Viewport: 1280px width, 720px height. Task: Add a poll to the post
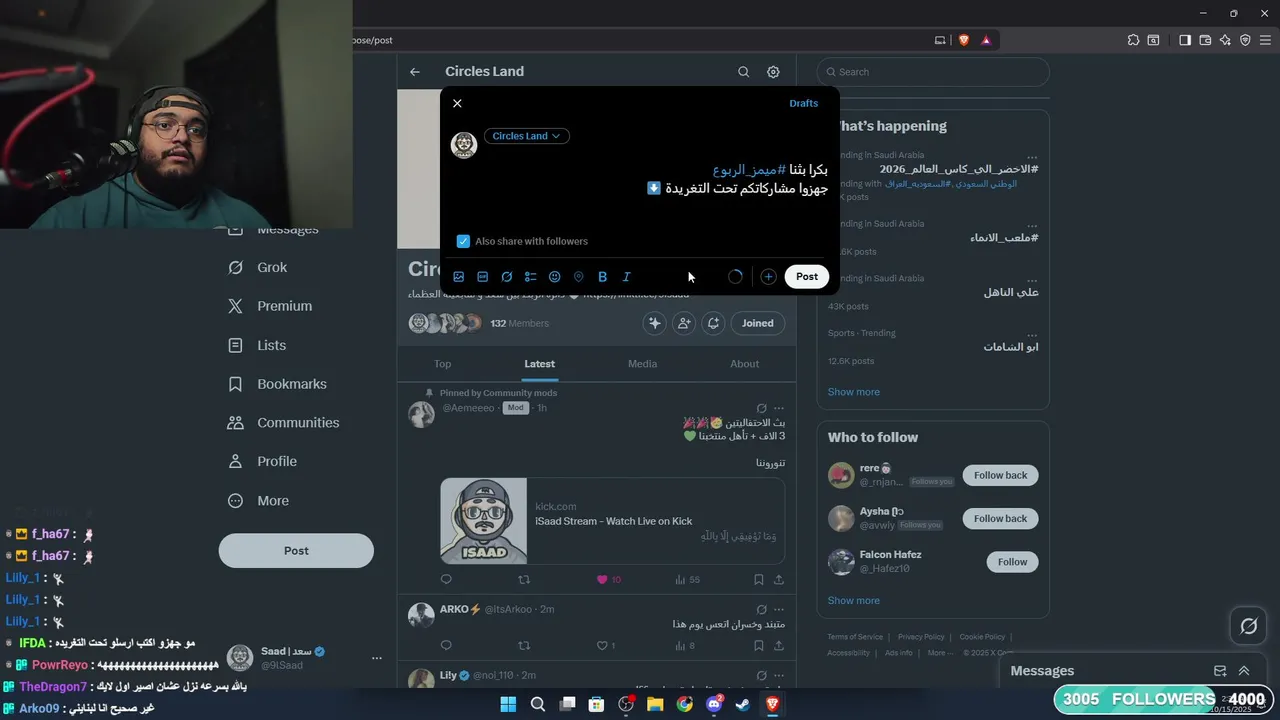(x=531, y=277)
